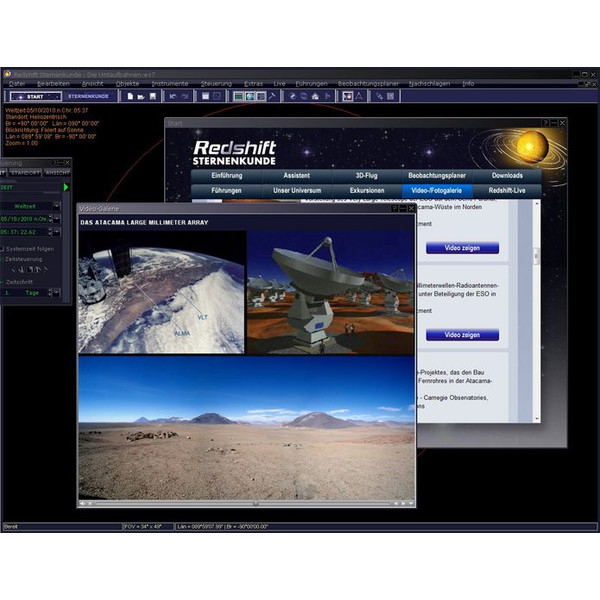Open the Downloads tab in Start window
600x600 pixels.
507,176
